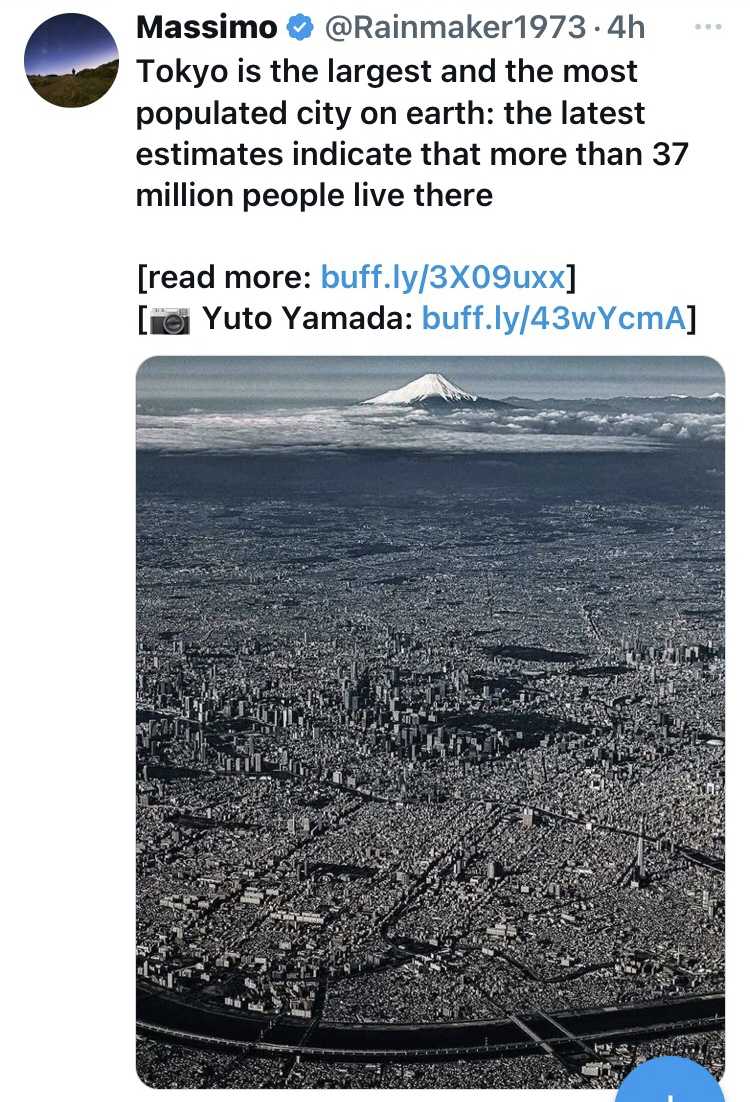Click the "[read more:" text
Viewport: 750px width, 1102px height.
click(224, 276)
